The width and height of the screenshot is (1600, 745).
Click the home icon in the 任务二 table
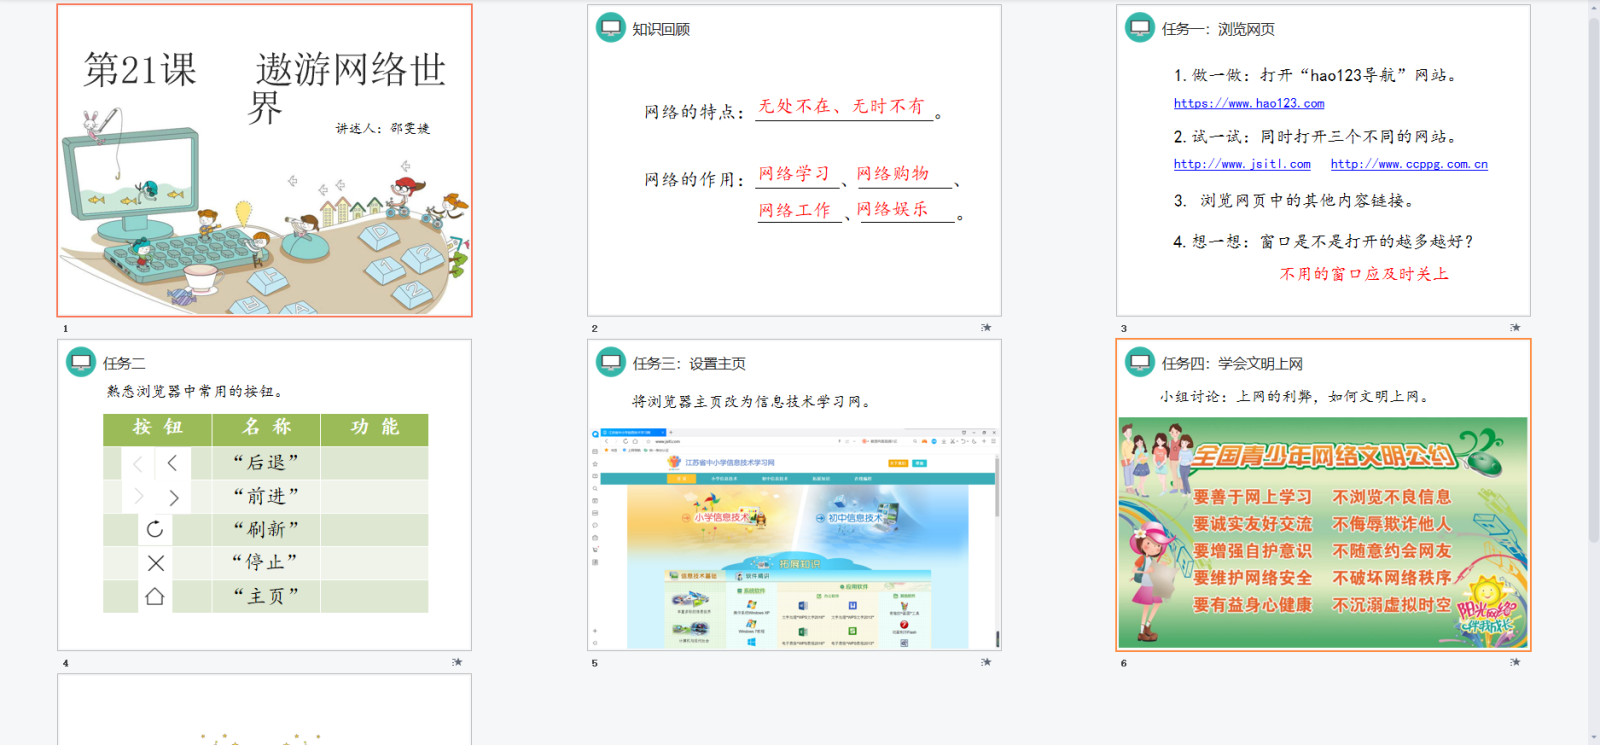(155, 597)
